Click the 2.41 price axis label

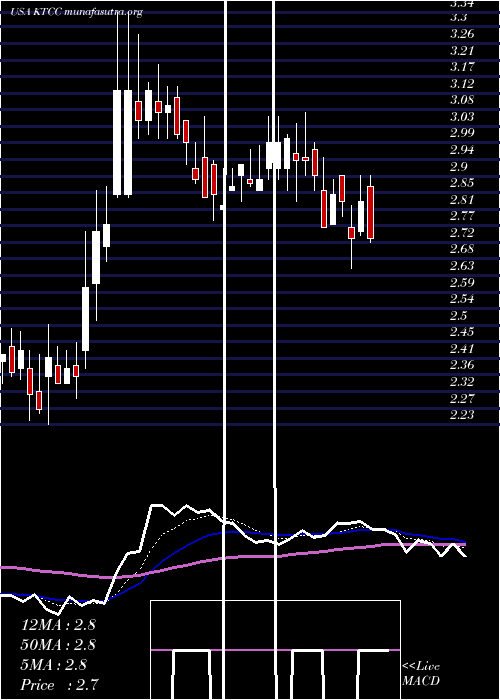coord(462,348)
